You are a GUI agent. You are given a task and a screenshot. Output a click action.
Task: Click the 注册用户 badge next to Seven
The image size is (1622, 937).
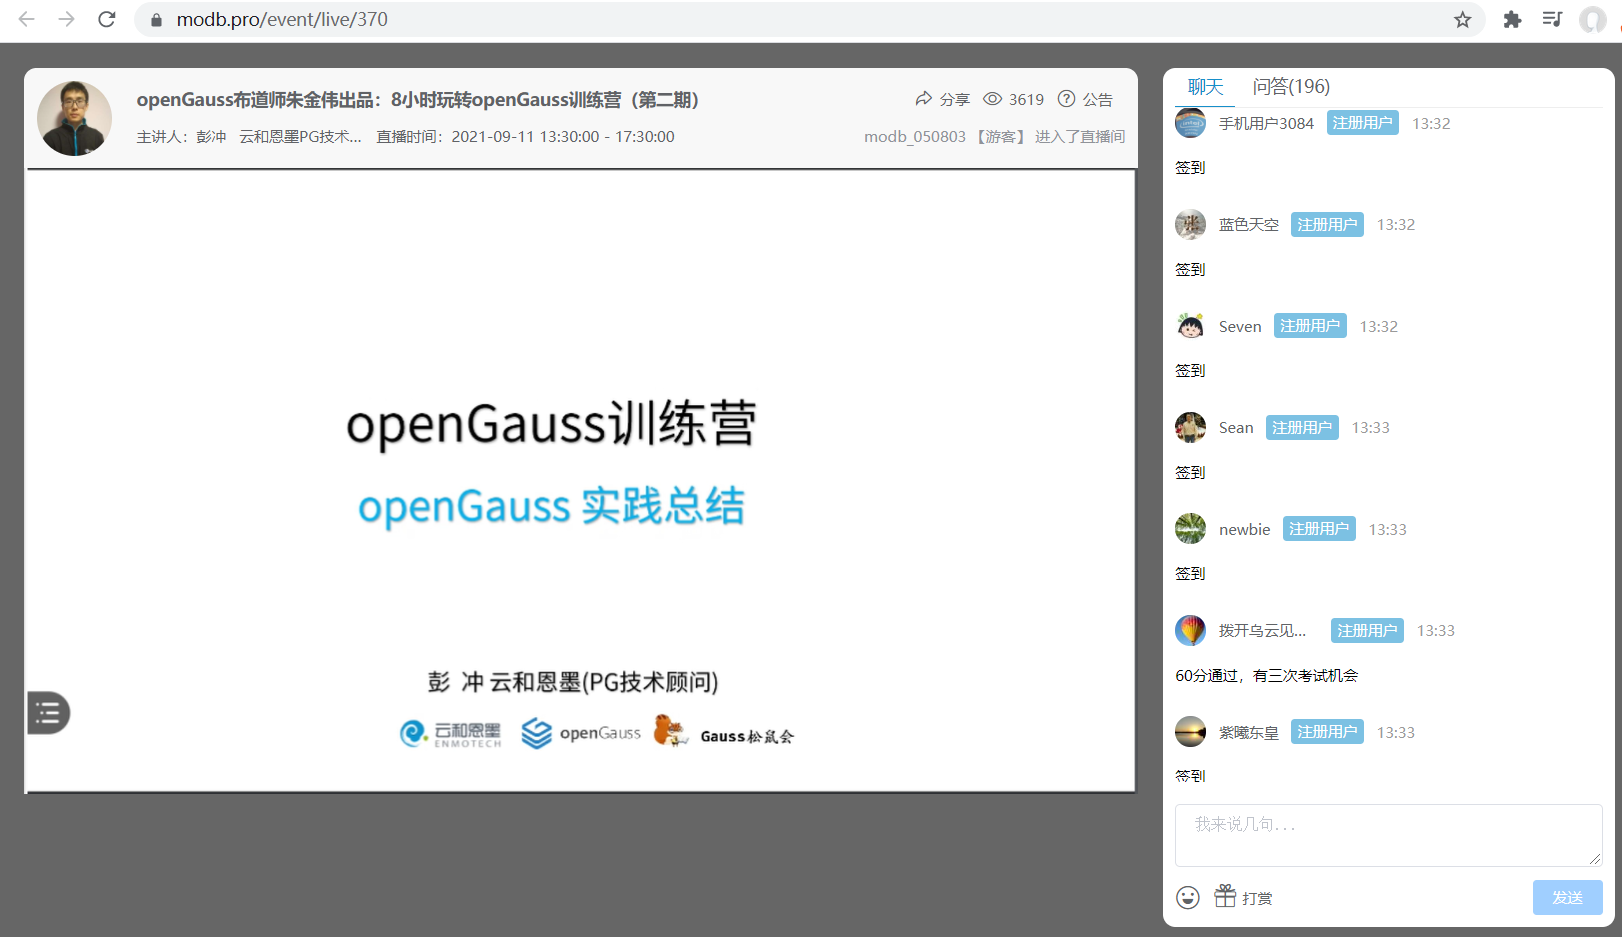(1310, 326)
